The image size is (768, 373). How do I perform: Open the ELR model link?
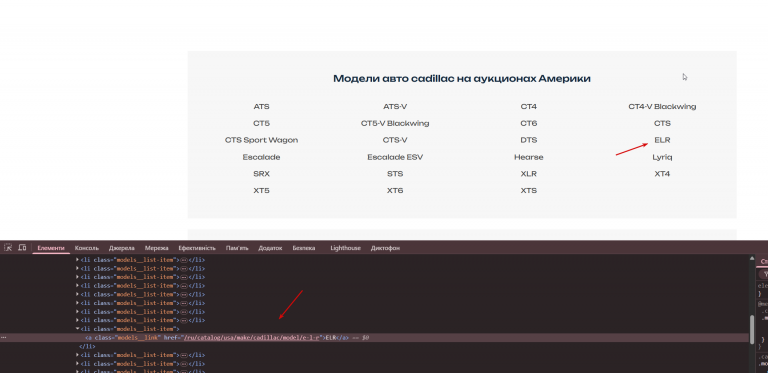tap(662, 140)
